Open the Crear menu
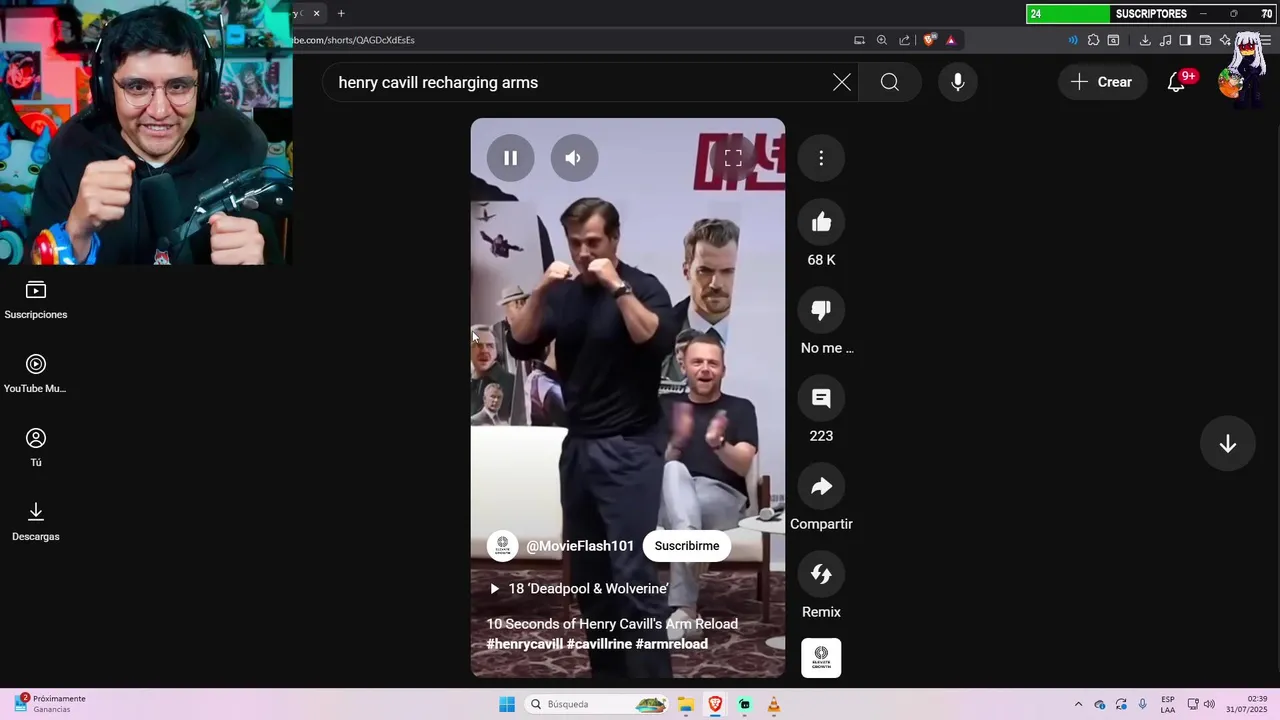Viewport: 1280px width, 720px height. pos(1101,82)
